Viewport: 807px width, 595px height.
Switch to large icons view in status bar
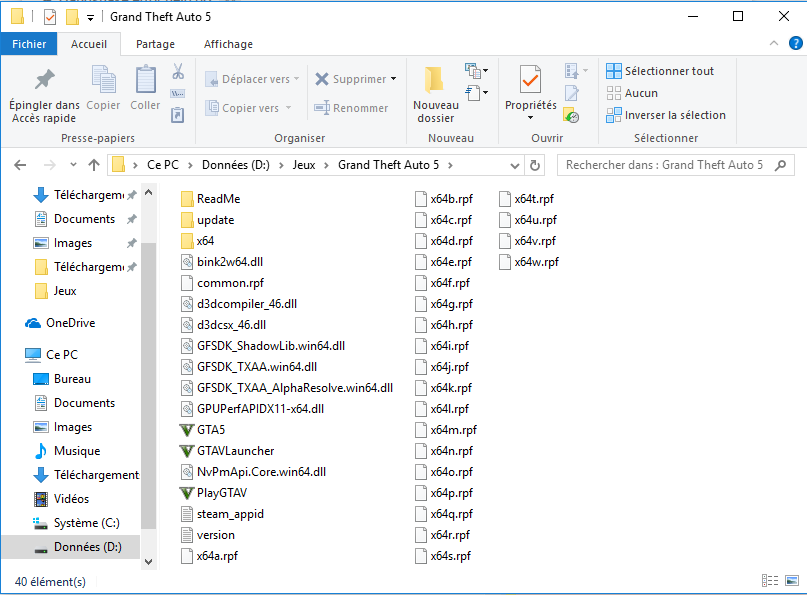pyautogui.click(x=792, y=581)
